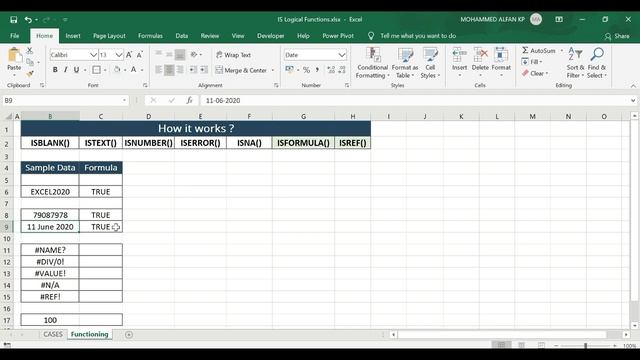
Task: Click the New Sheet plus button
Action: click(129, 335)
